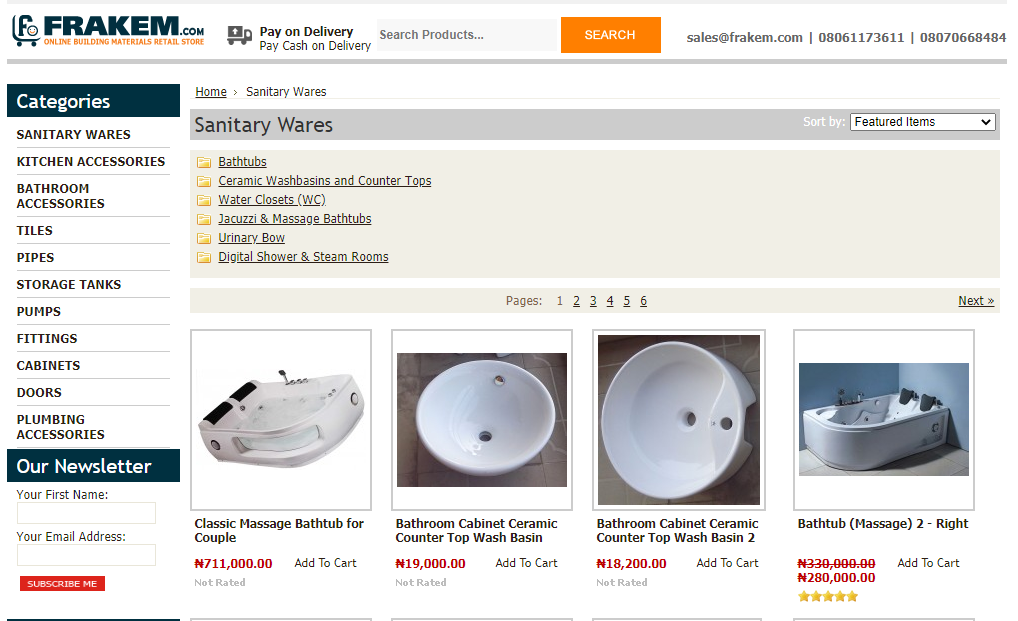The height and width of the screenshot is (621, 1018).
Task: Click the Subscribe Me button
Action: pos(62,584)
